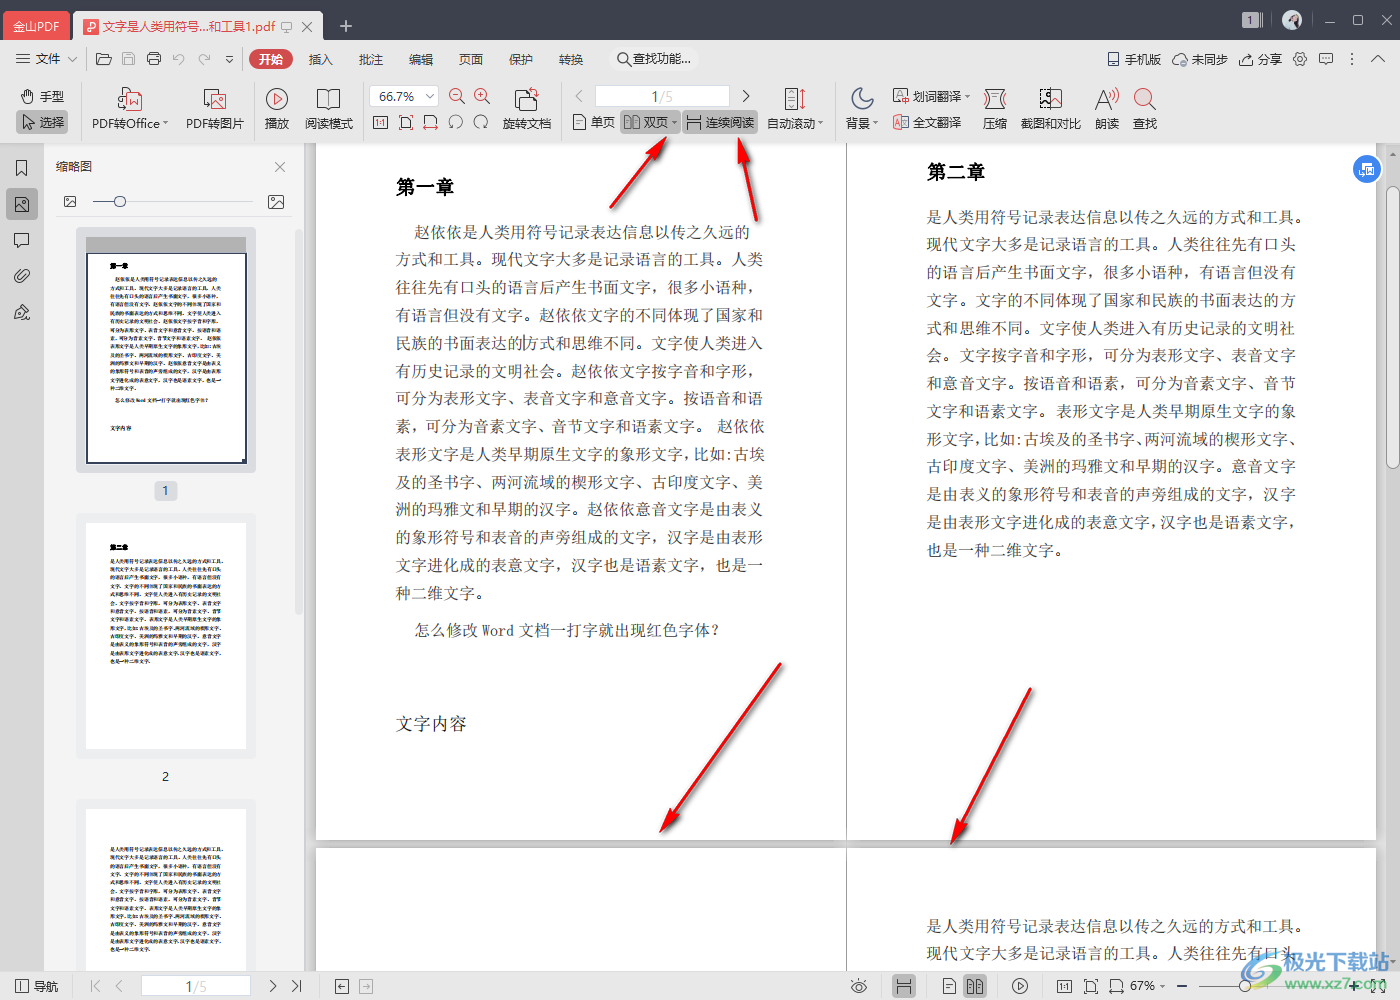Close the 缩略图 thumbnail panel

[280, 167]
